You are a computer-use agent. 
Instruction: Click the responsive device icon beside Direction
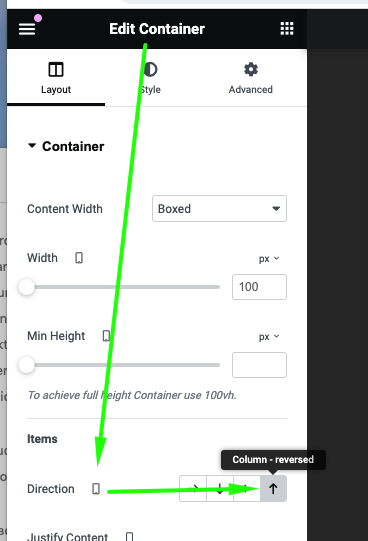96,489
